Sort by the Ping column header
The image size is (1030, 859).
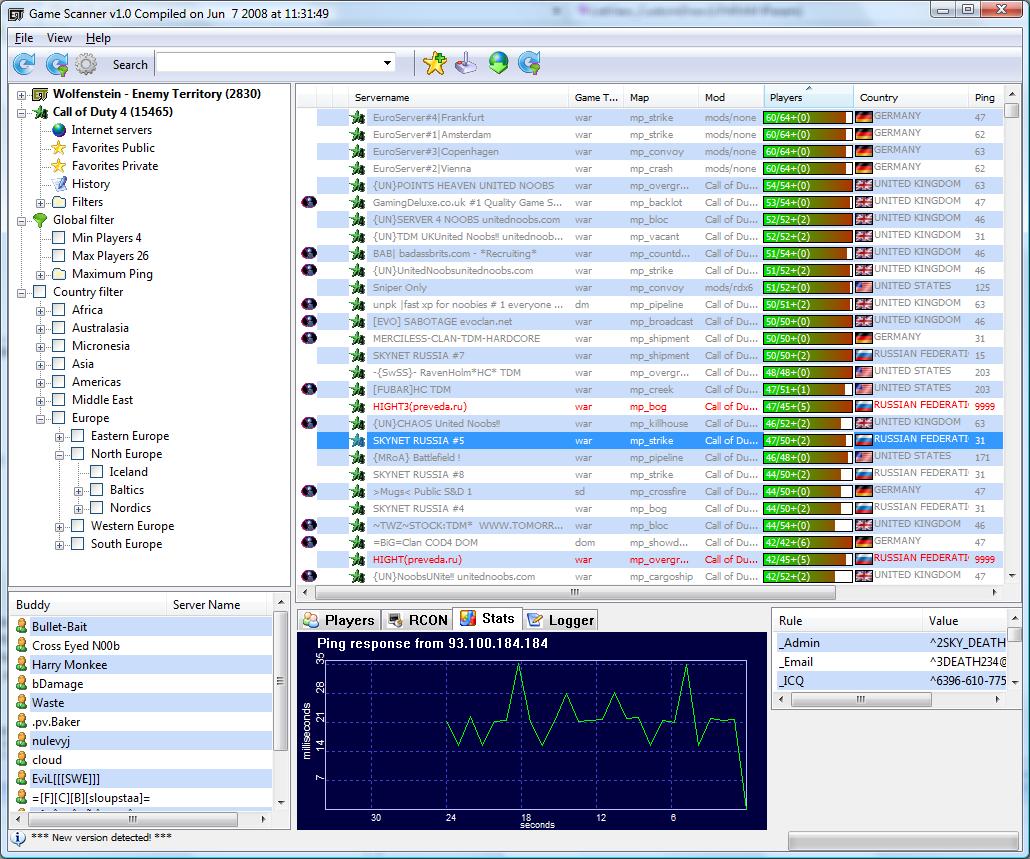(985, 97)
